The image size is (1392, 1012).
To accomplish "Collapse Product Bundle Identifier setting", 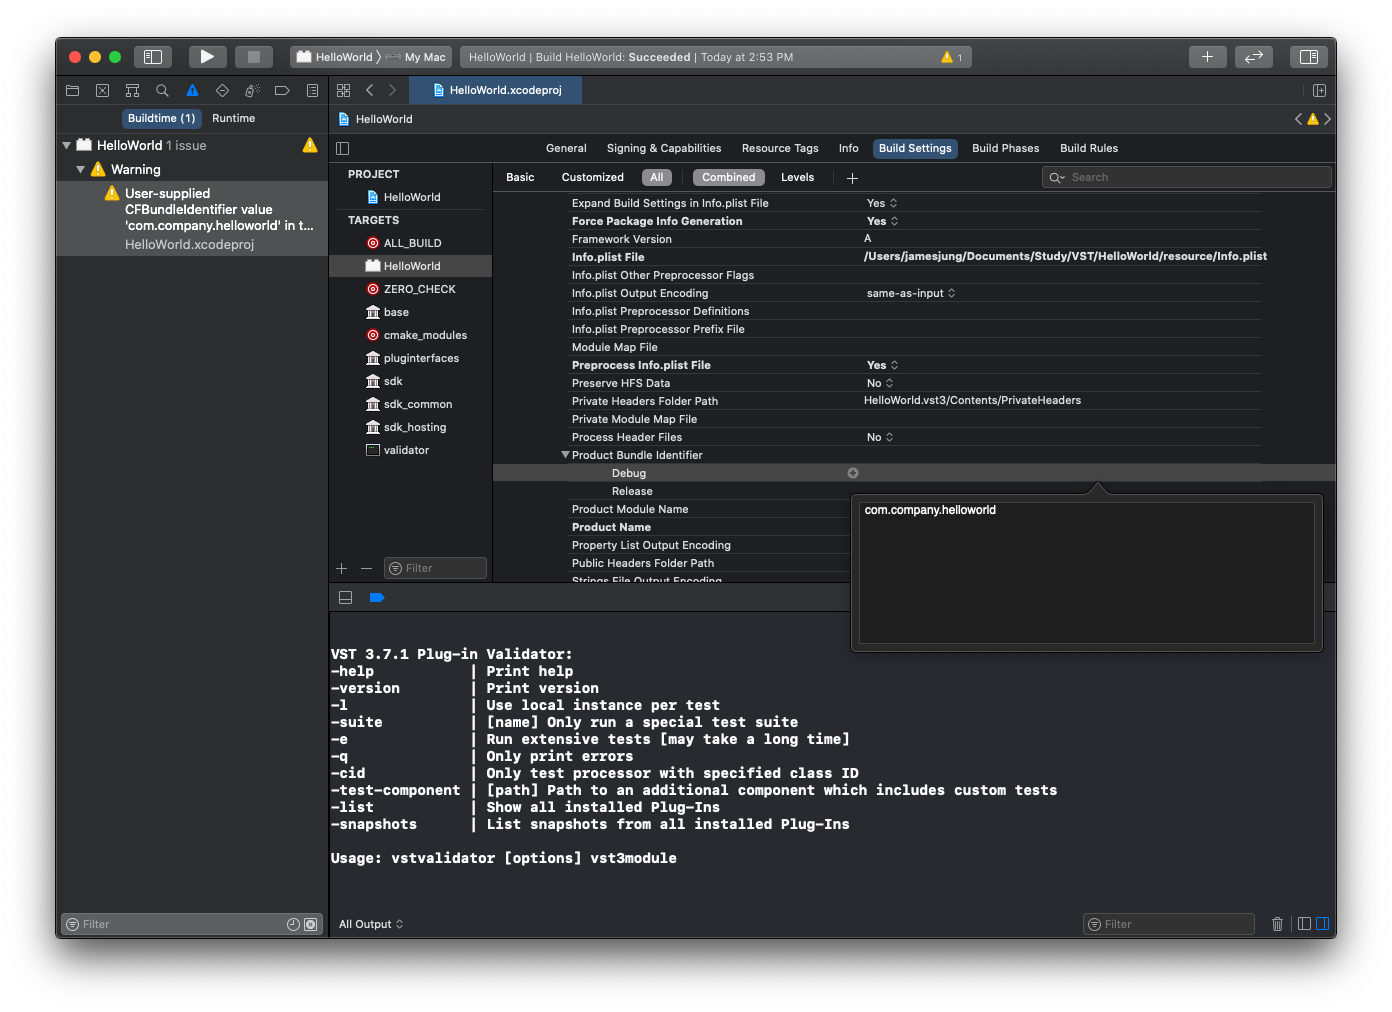I will coord(565,455).
